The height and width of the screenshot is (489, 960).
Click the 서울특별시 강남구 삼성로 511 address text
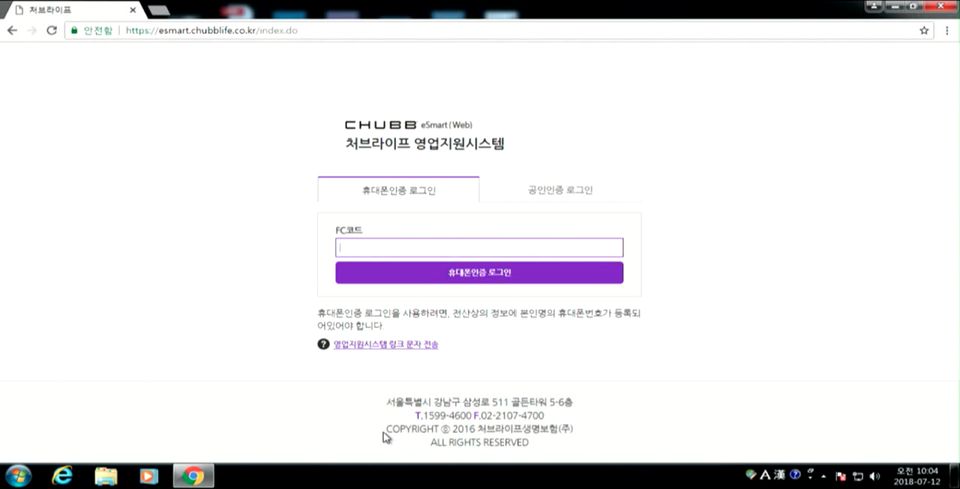point(479,402)
